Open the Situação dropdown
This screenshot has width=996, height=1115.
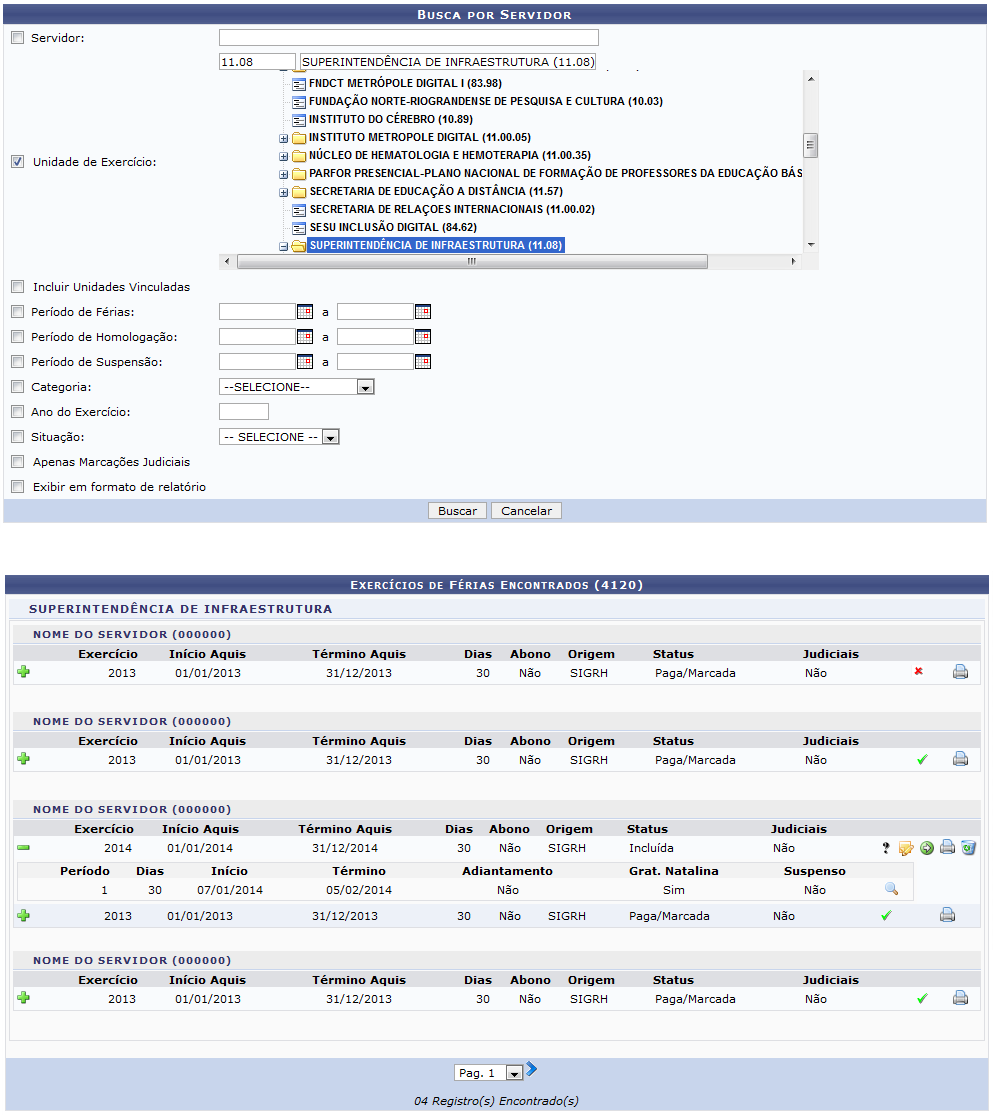[x=279, y=437]
